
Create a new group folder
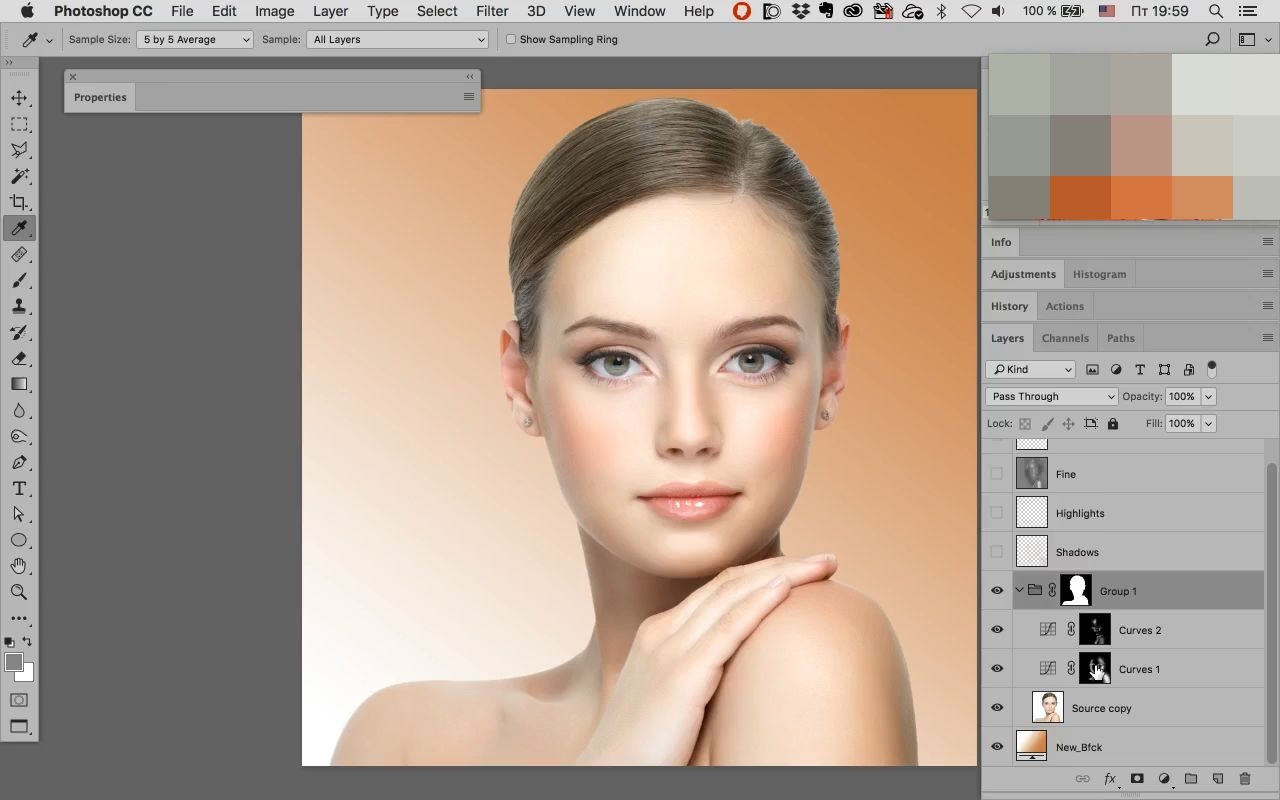pos(1191,778)
